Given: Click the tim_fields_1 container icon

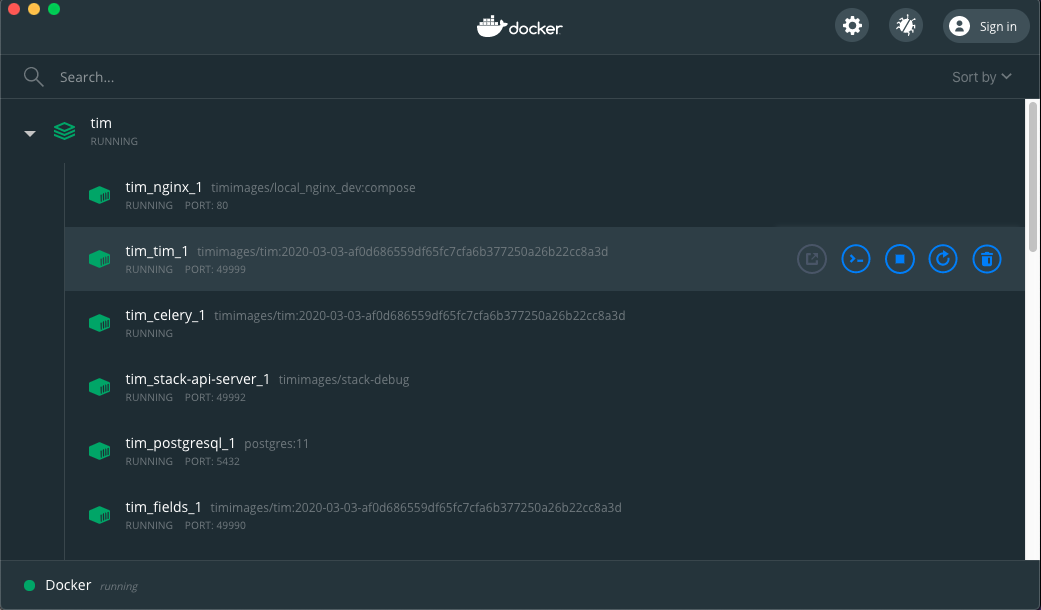Looking at the screenshot, I should pyautogui.click(x=100, y=515).
